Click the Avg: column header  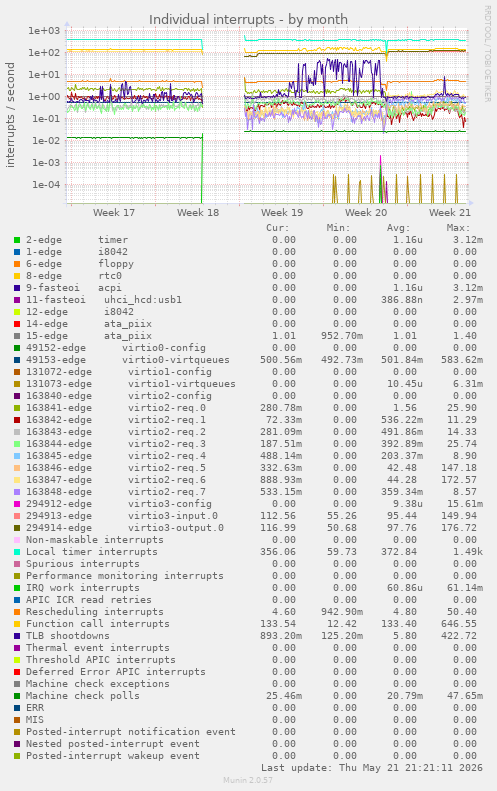pyautogui.click(x=399, y=228)
